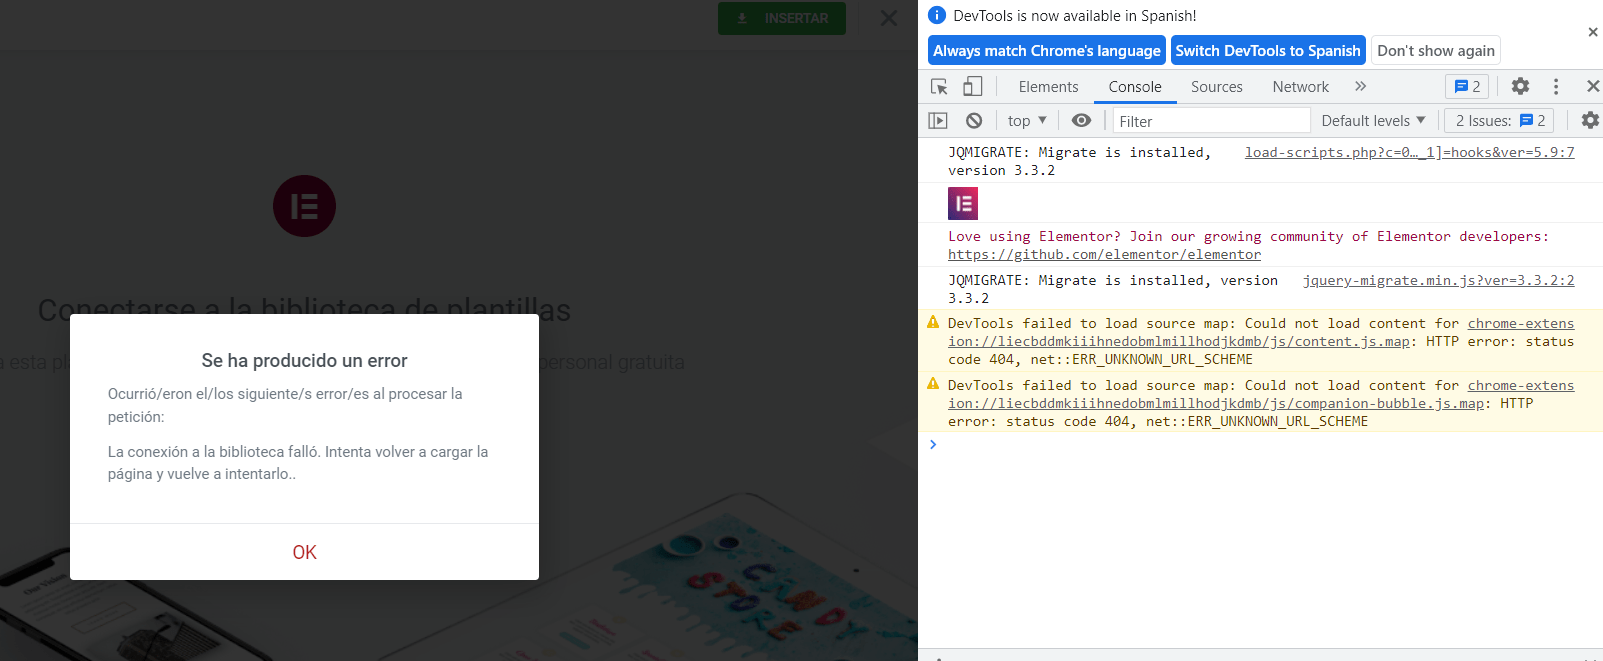
Task: Click 'JQMIGRATE: Migrate is installed' first log line
Action: (x=1080, y=161)
